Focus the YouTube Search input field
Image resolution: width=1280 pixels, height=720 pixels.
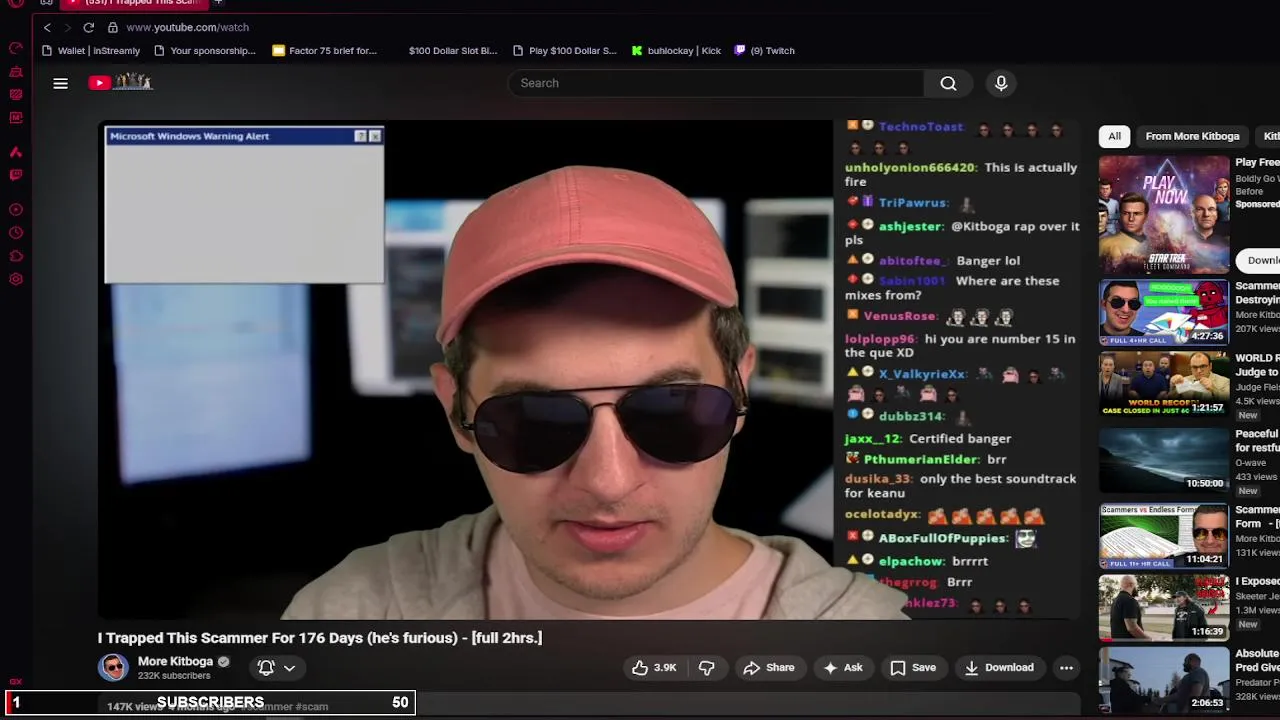pos(718,83)
